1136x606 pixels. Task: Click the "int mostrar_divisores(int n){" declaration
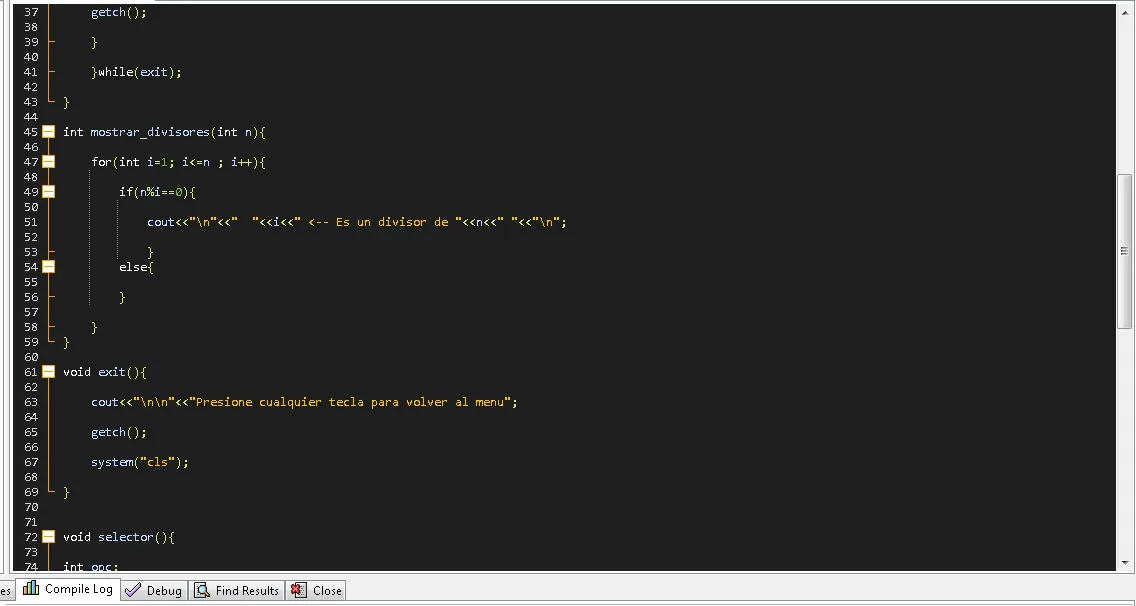click(x=164, y=132)
